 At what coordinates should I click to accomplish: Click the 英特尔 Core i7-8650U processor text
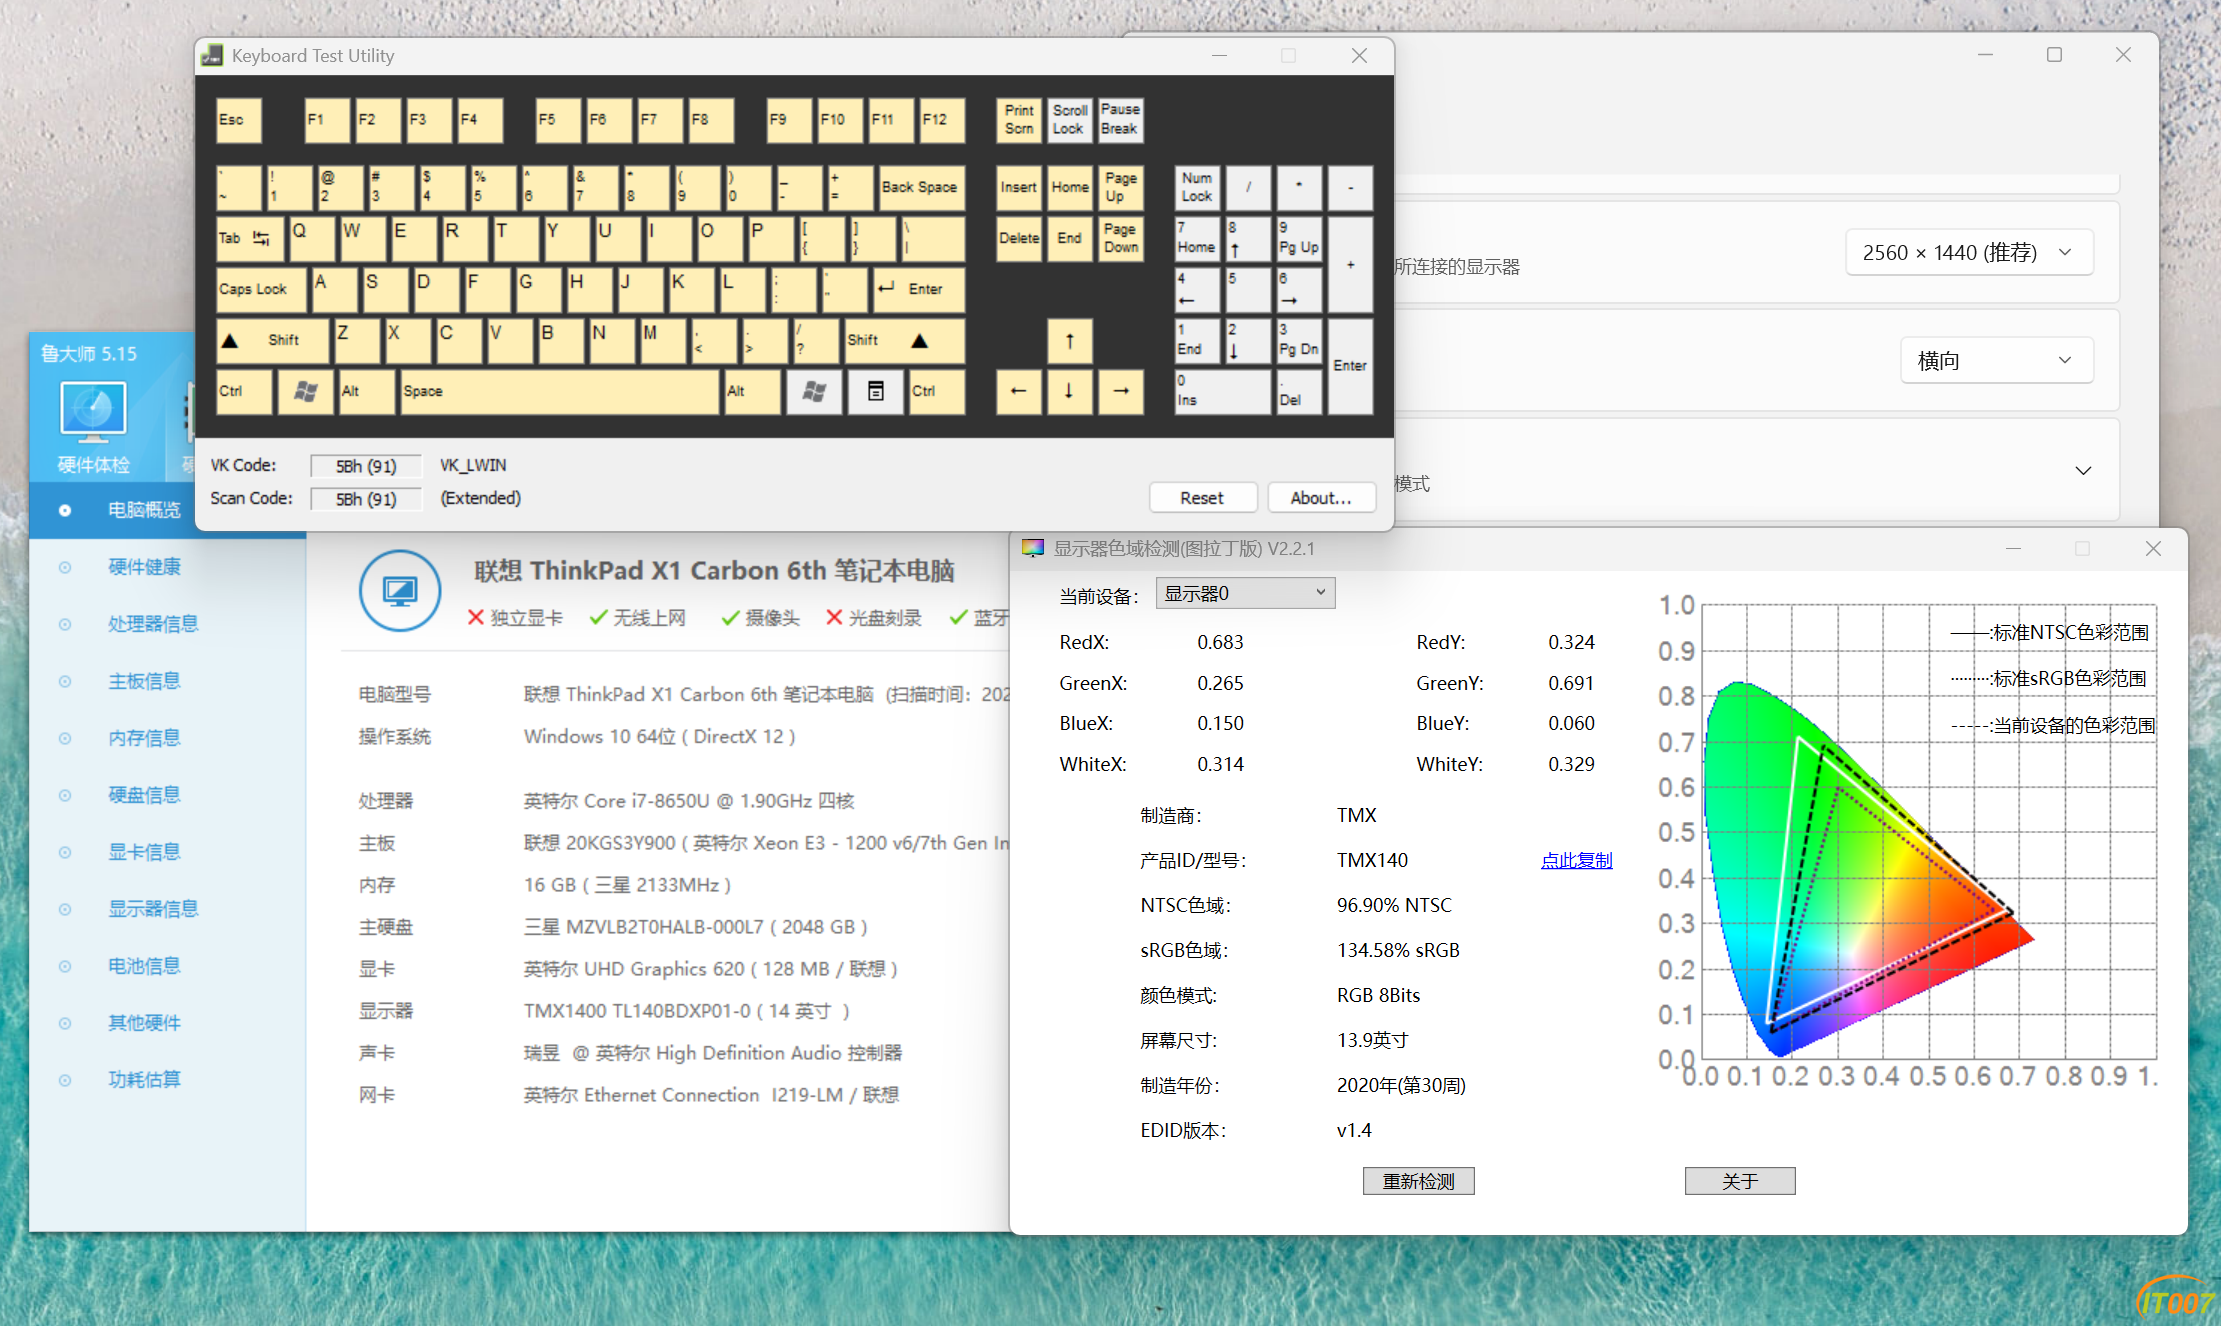point(689,801)
